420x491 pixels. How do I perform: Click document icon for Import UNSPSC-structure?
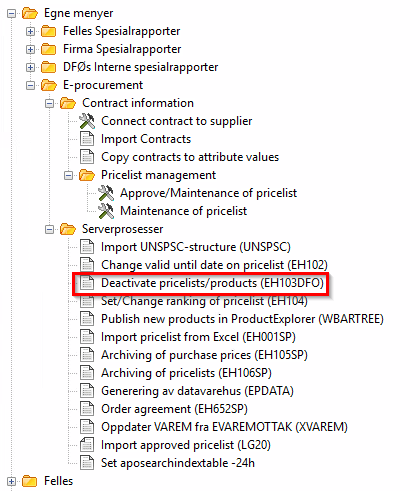click(x=87, y=247)
